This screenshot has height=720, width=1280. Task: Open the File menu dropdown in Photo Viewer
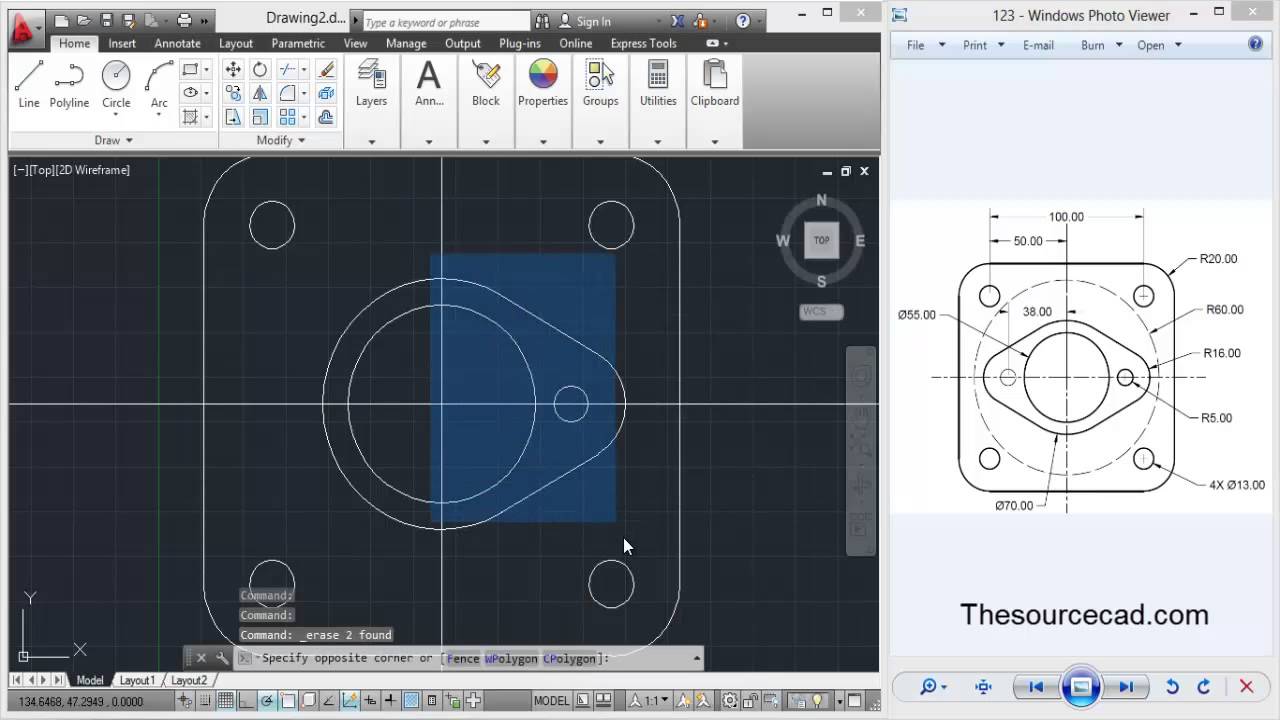(x=925, y=45)
